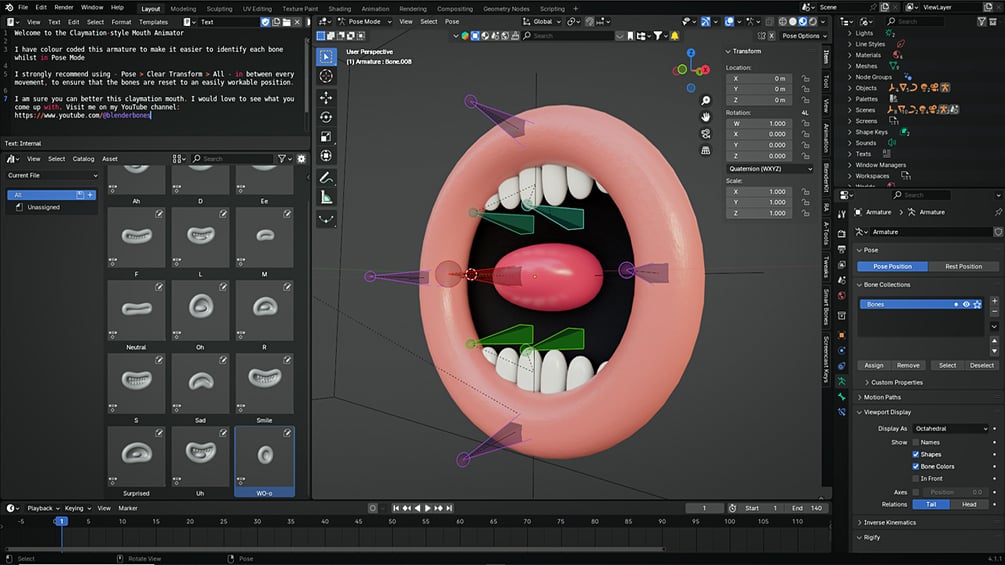Image resolution: width=1005 pixels, height=565 pixels.
Task: Click frame 50 on the timeline ruler
Action: click(x=392, y=521)
